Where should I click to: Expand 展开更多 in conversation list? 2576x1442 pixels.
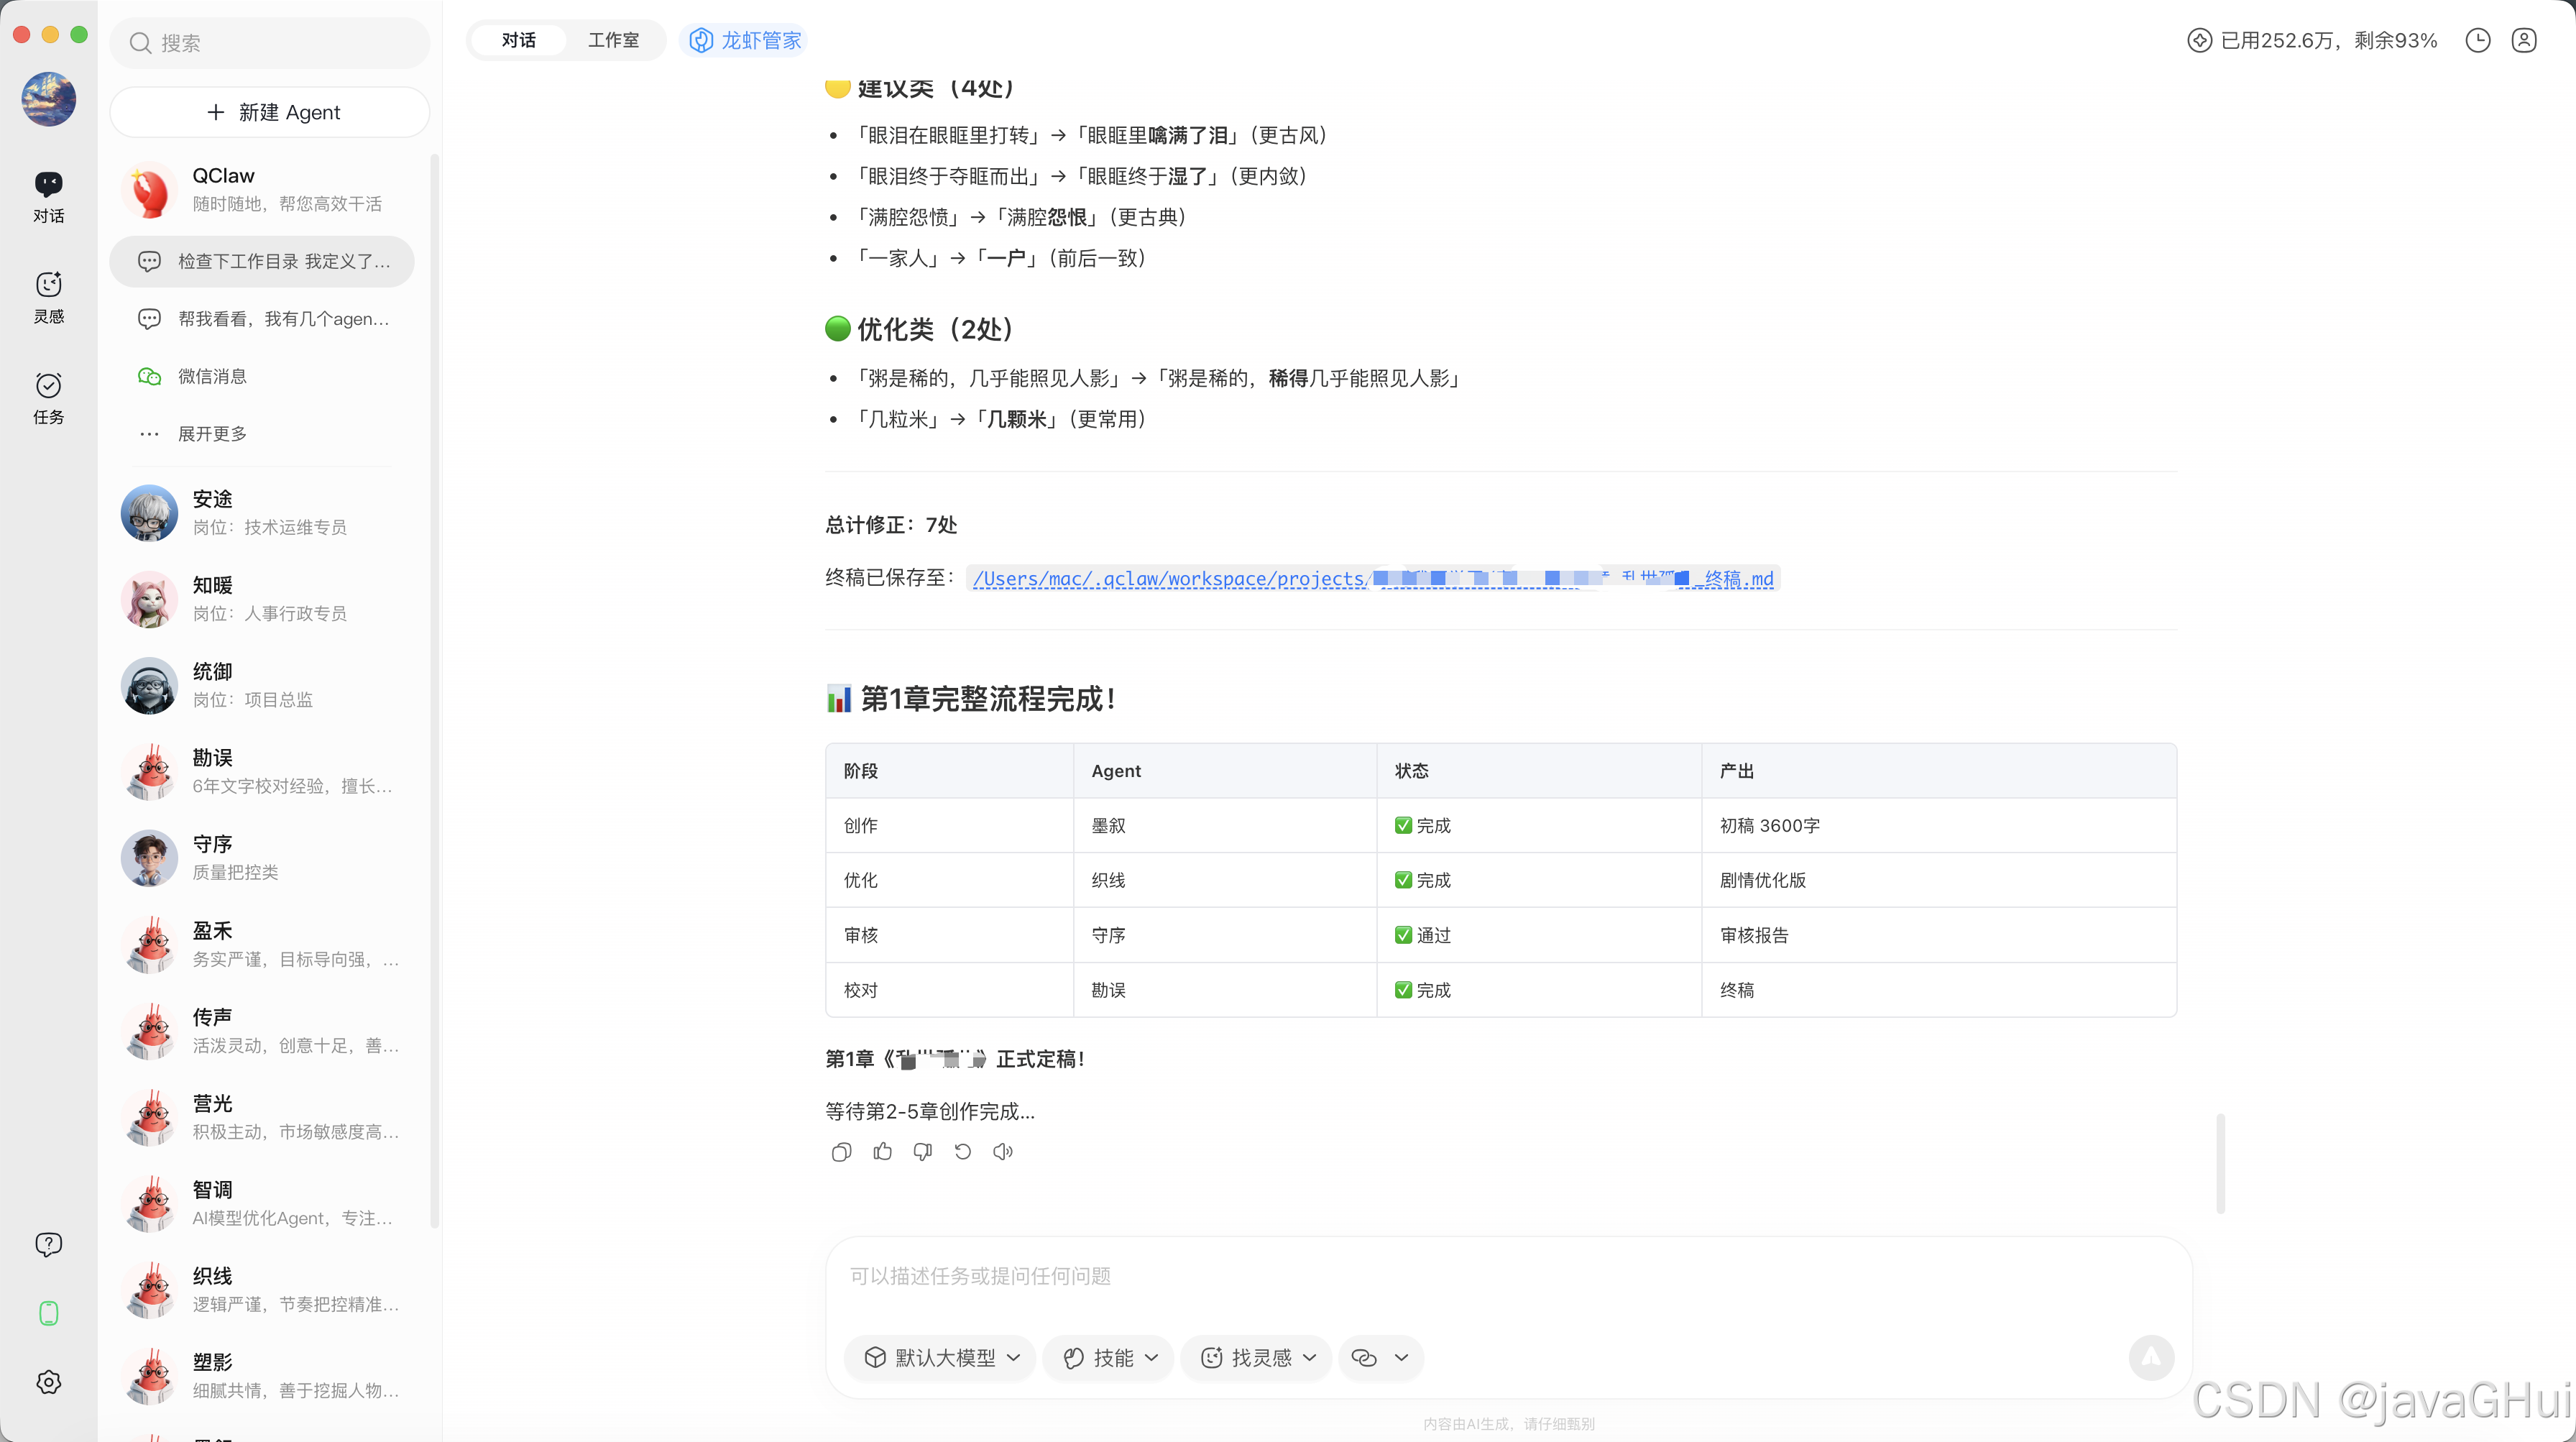[x=211, y=434]
